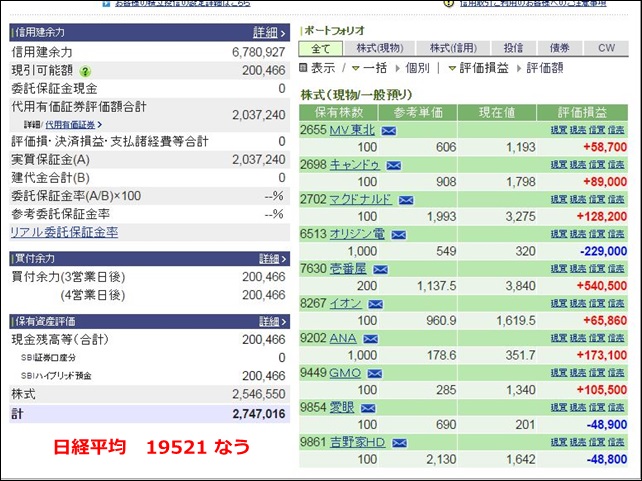Click 現売 in the 愛眼 row
642x481 pixels.
click(x=578, y=407)
